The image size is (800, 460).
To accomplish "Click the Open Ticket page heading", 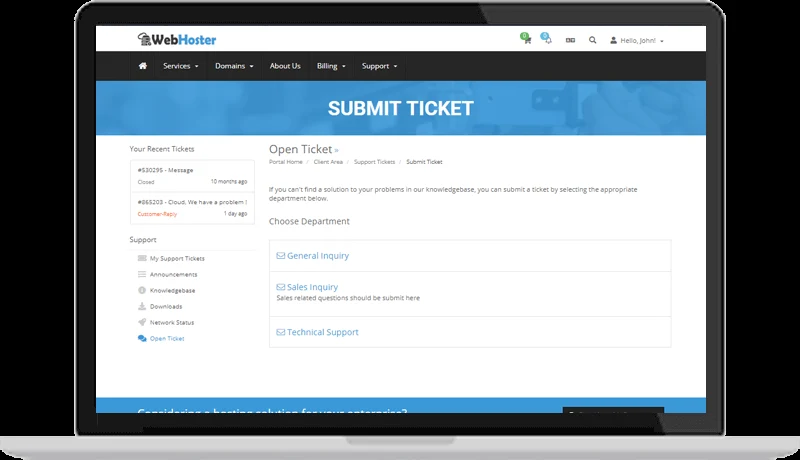I will [x=301, y=149].
